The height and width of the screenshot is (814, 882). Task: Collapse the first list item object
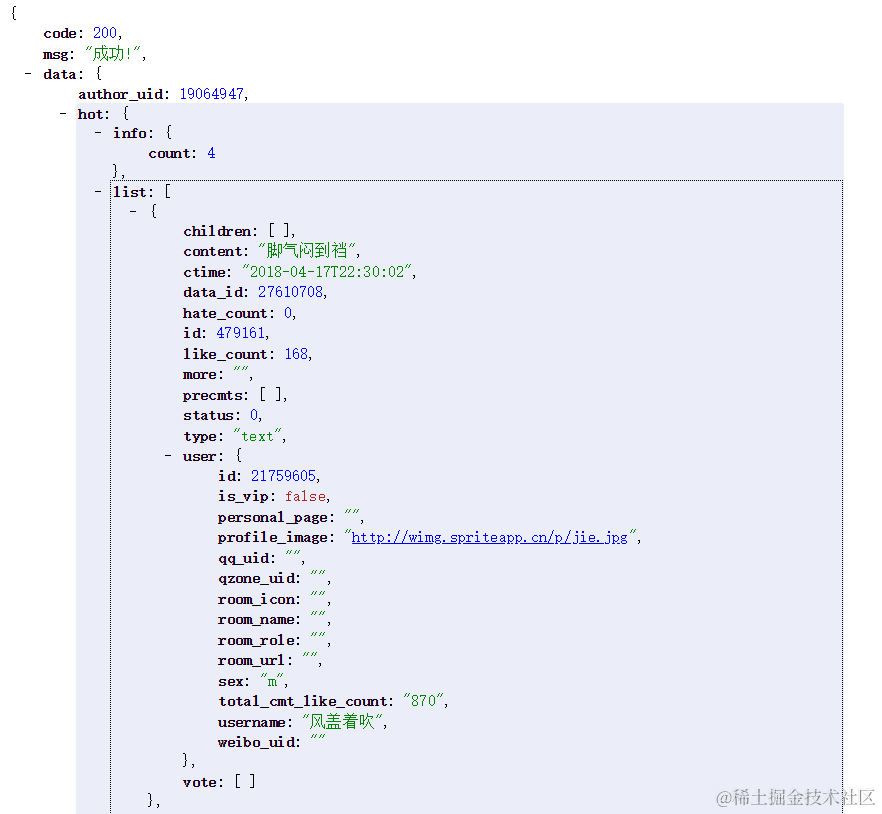coord(133,212)
